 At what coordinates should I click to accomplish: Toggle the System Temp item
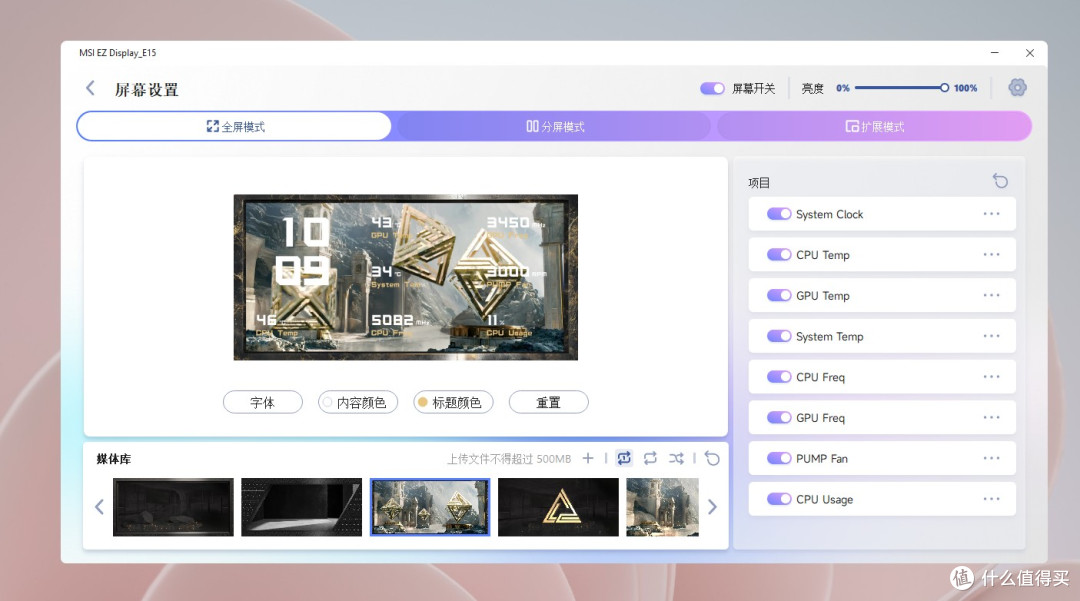[x=779, y=336]
